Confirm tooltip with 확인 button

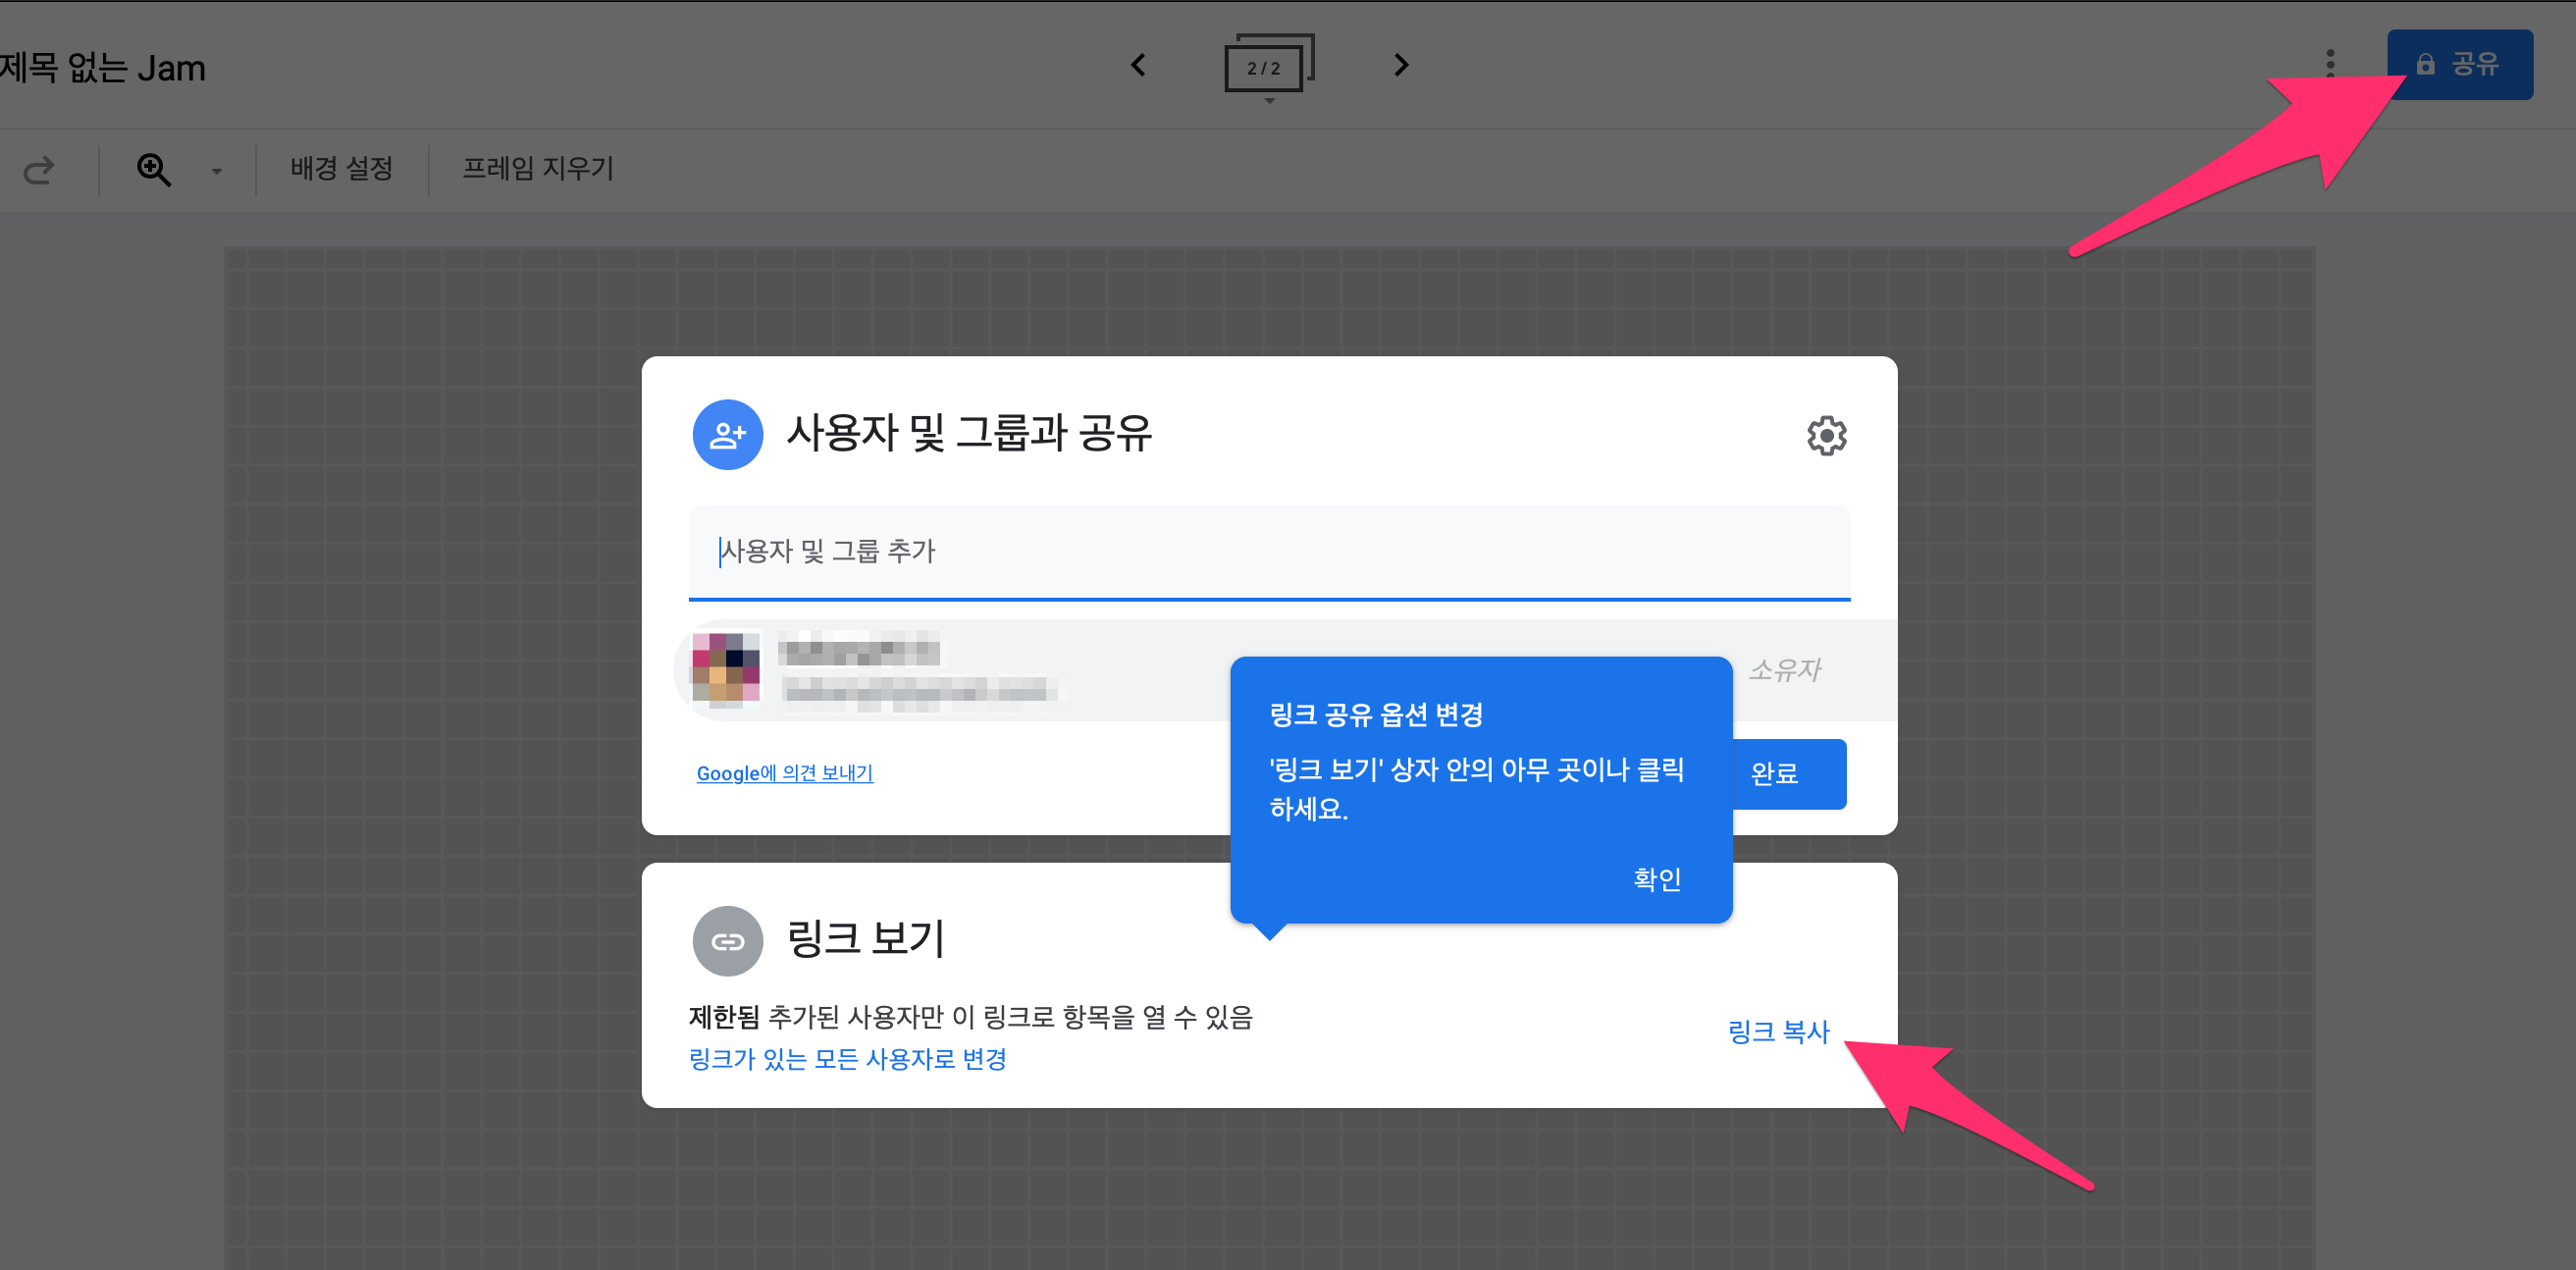1656,879
